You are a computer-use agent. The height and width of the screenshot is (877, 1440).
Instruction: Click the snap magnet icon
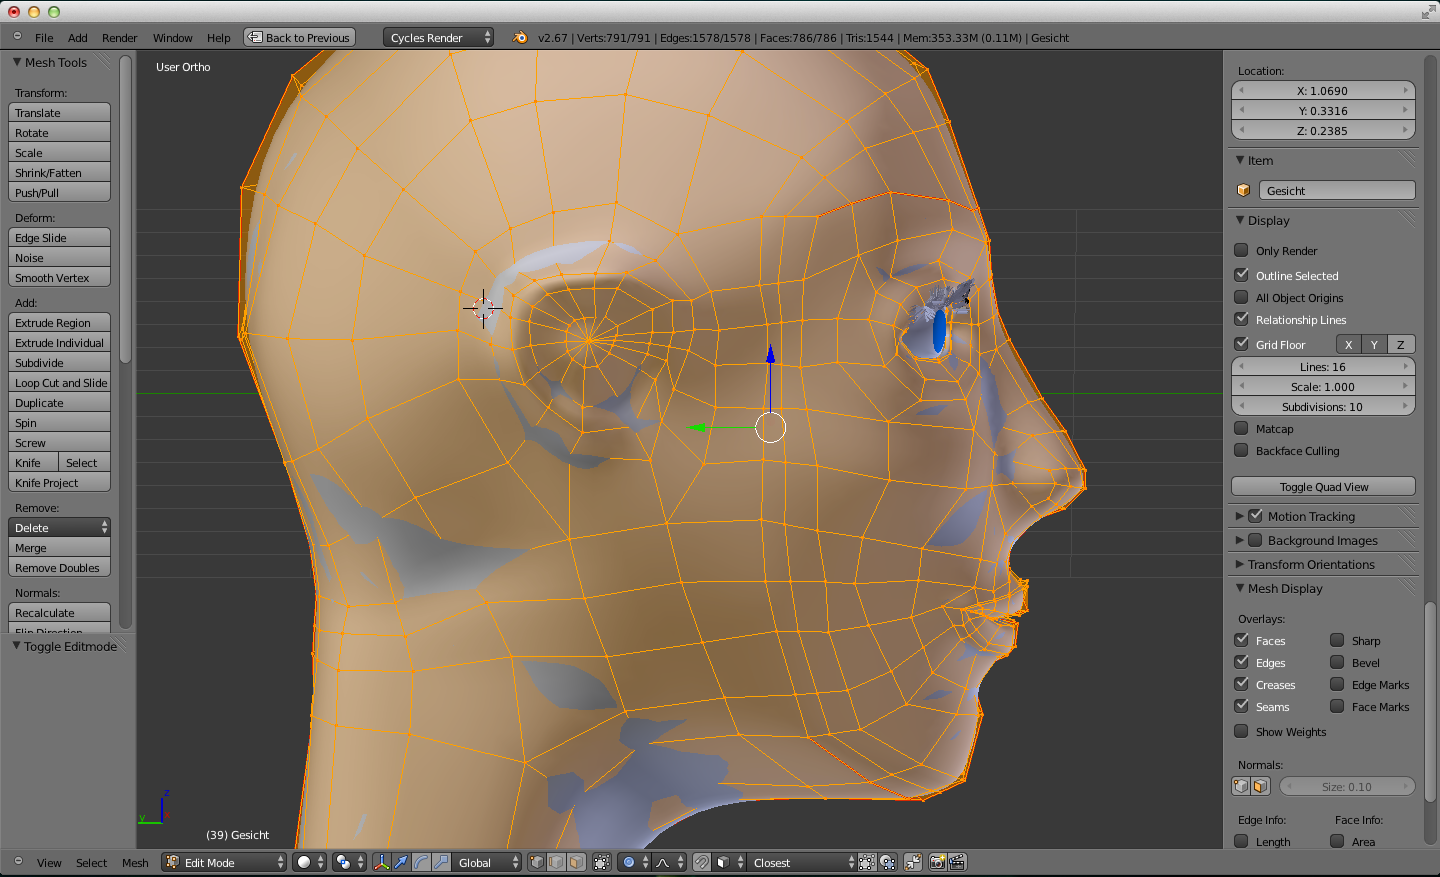(x=702, y=862)
